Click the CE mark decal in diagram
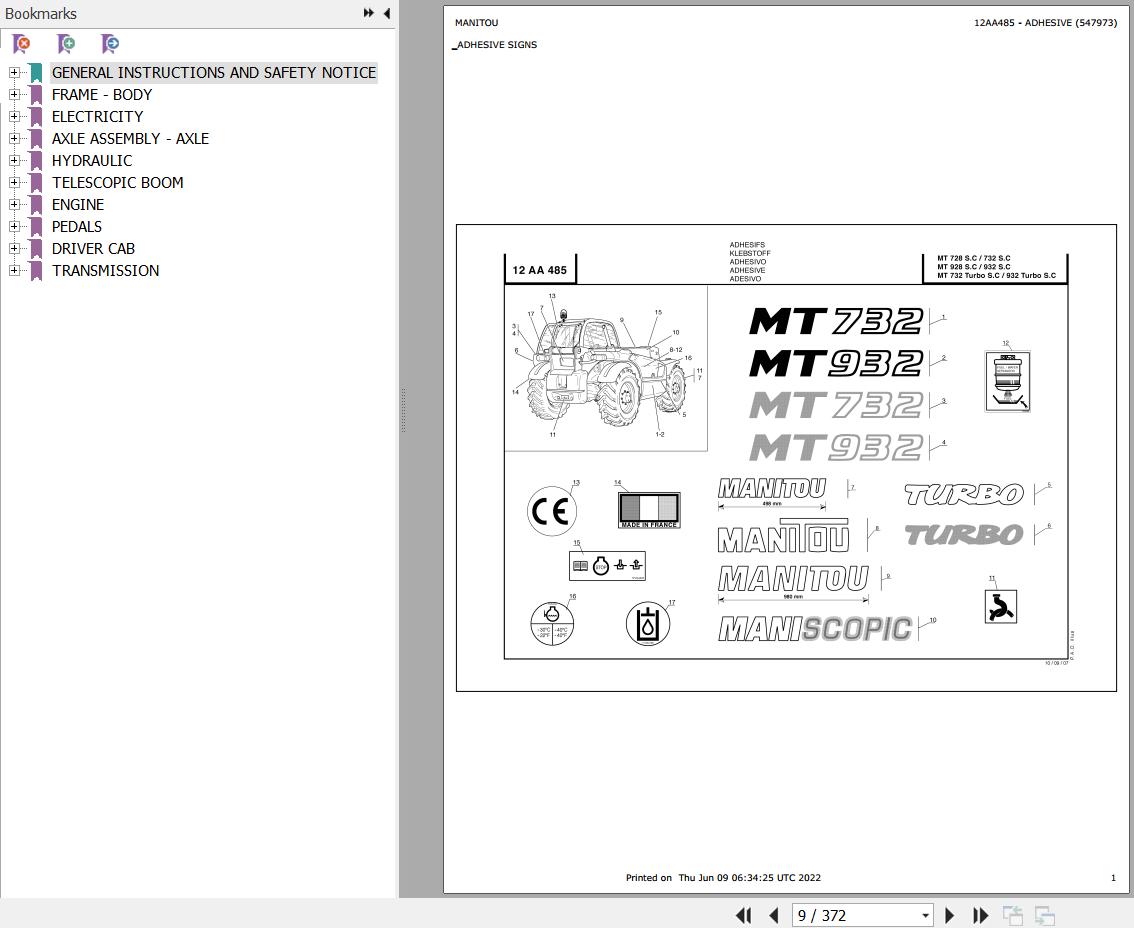Image resolution: width=1134 pixels, height=928 pixels. 552,511
